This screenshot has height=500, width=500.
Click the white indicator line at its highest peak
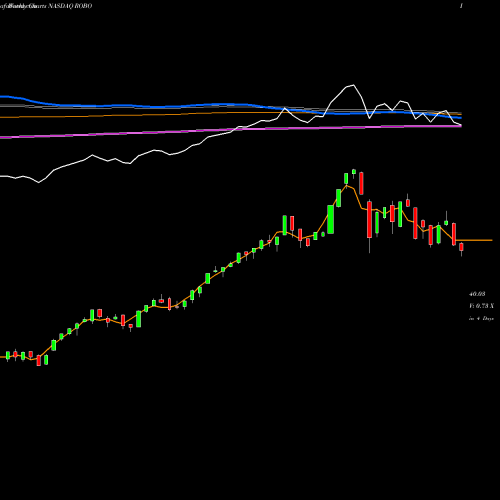pos(353,85)
